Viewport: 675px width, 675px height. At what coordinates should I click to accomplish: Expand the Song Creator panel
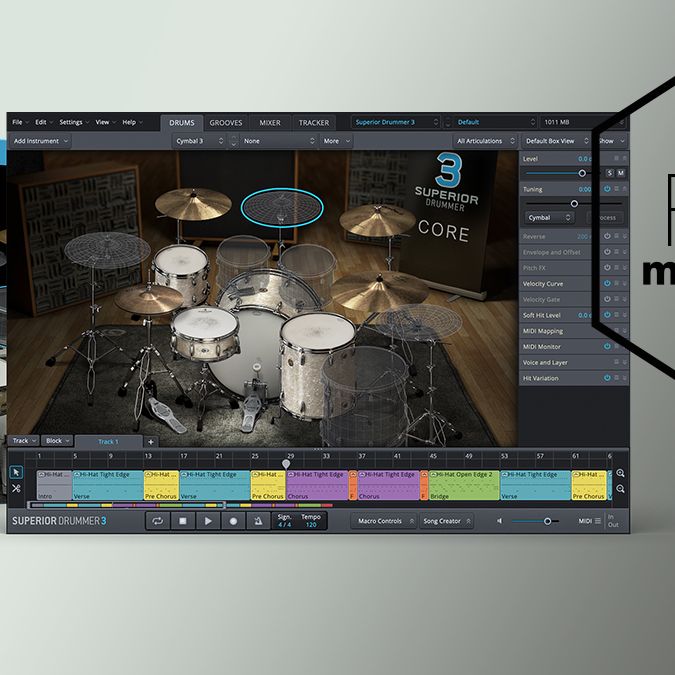pos(446,521)
